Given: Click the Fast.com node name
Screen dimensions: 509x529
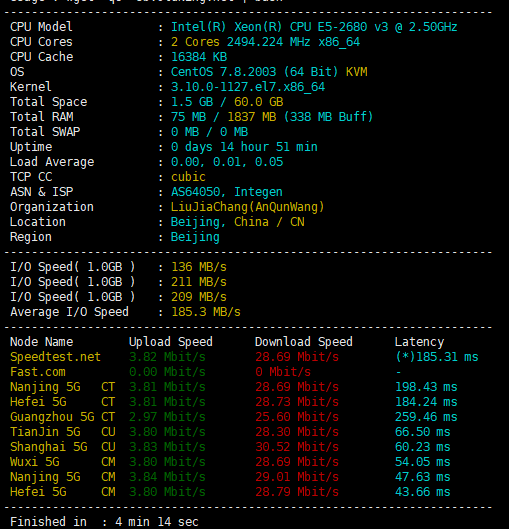Looking at the screenshot, I should [38, 372].
